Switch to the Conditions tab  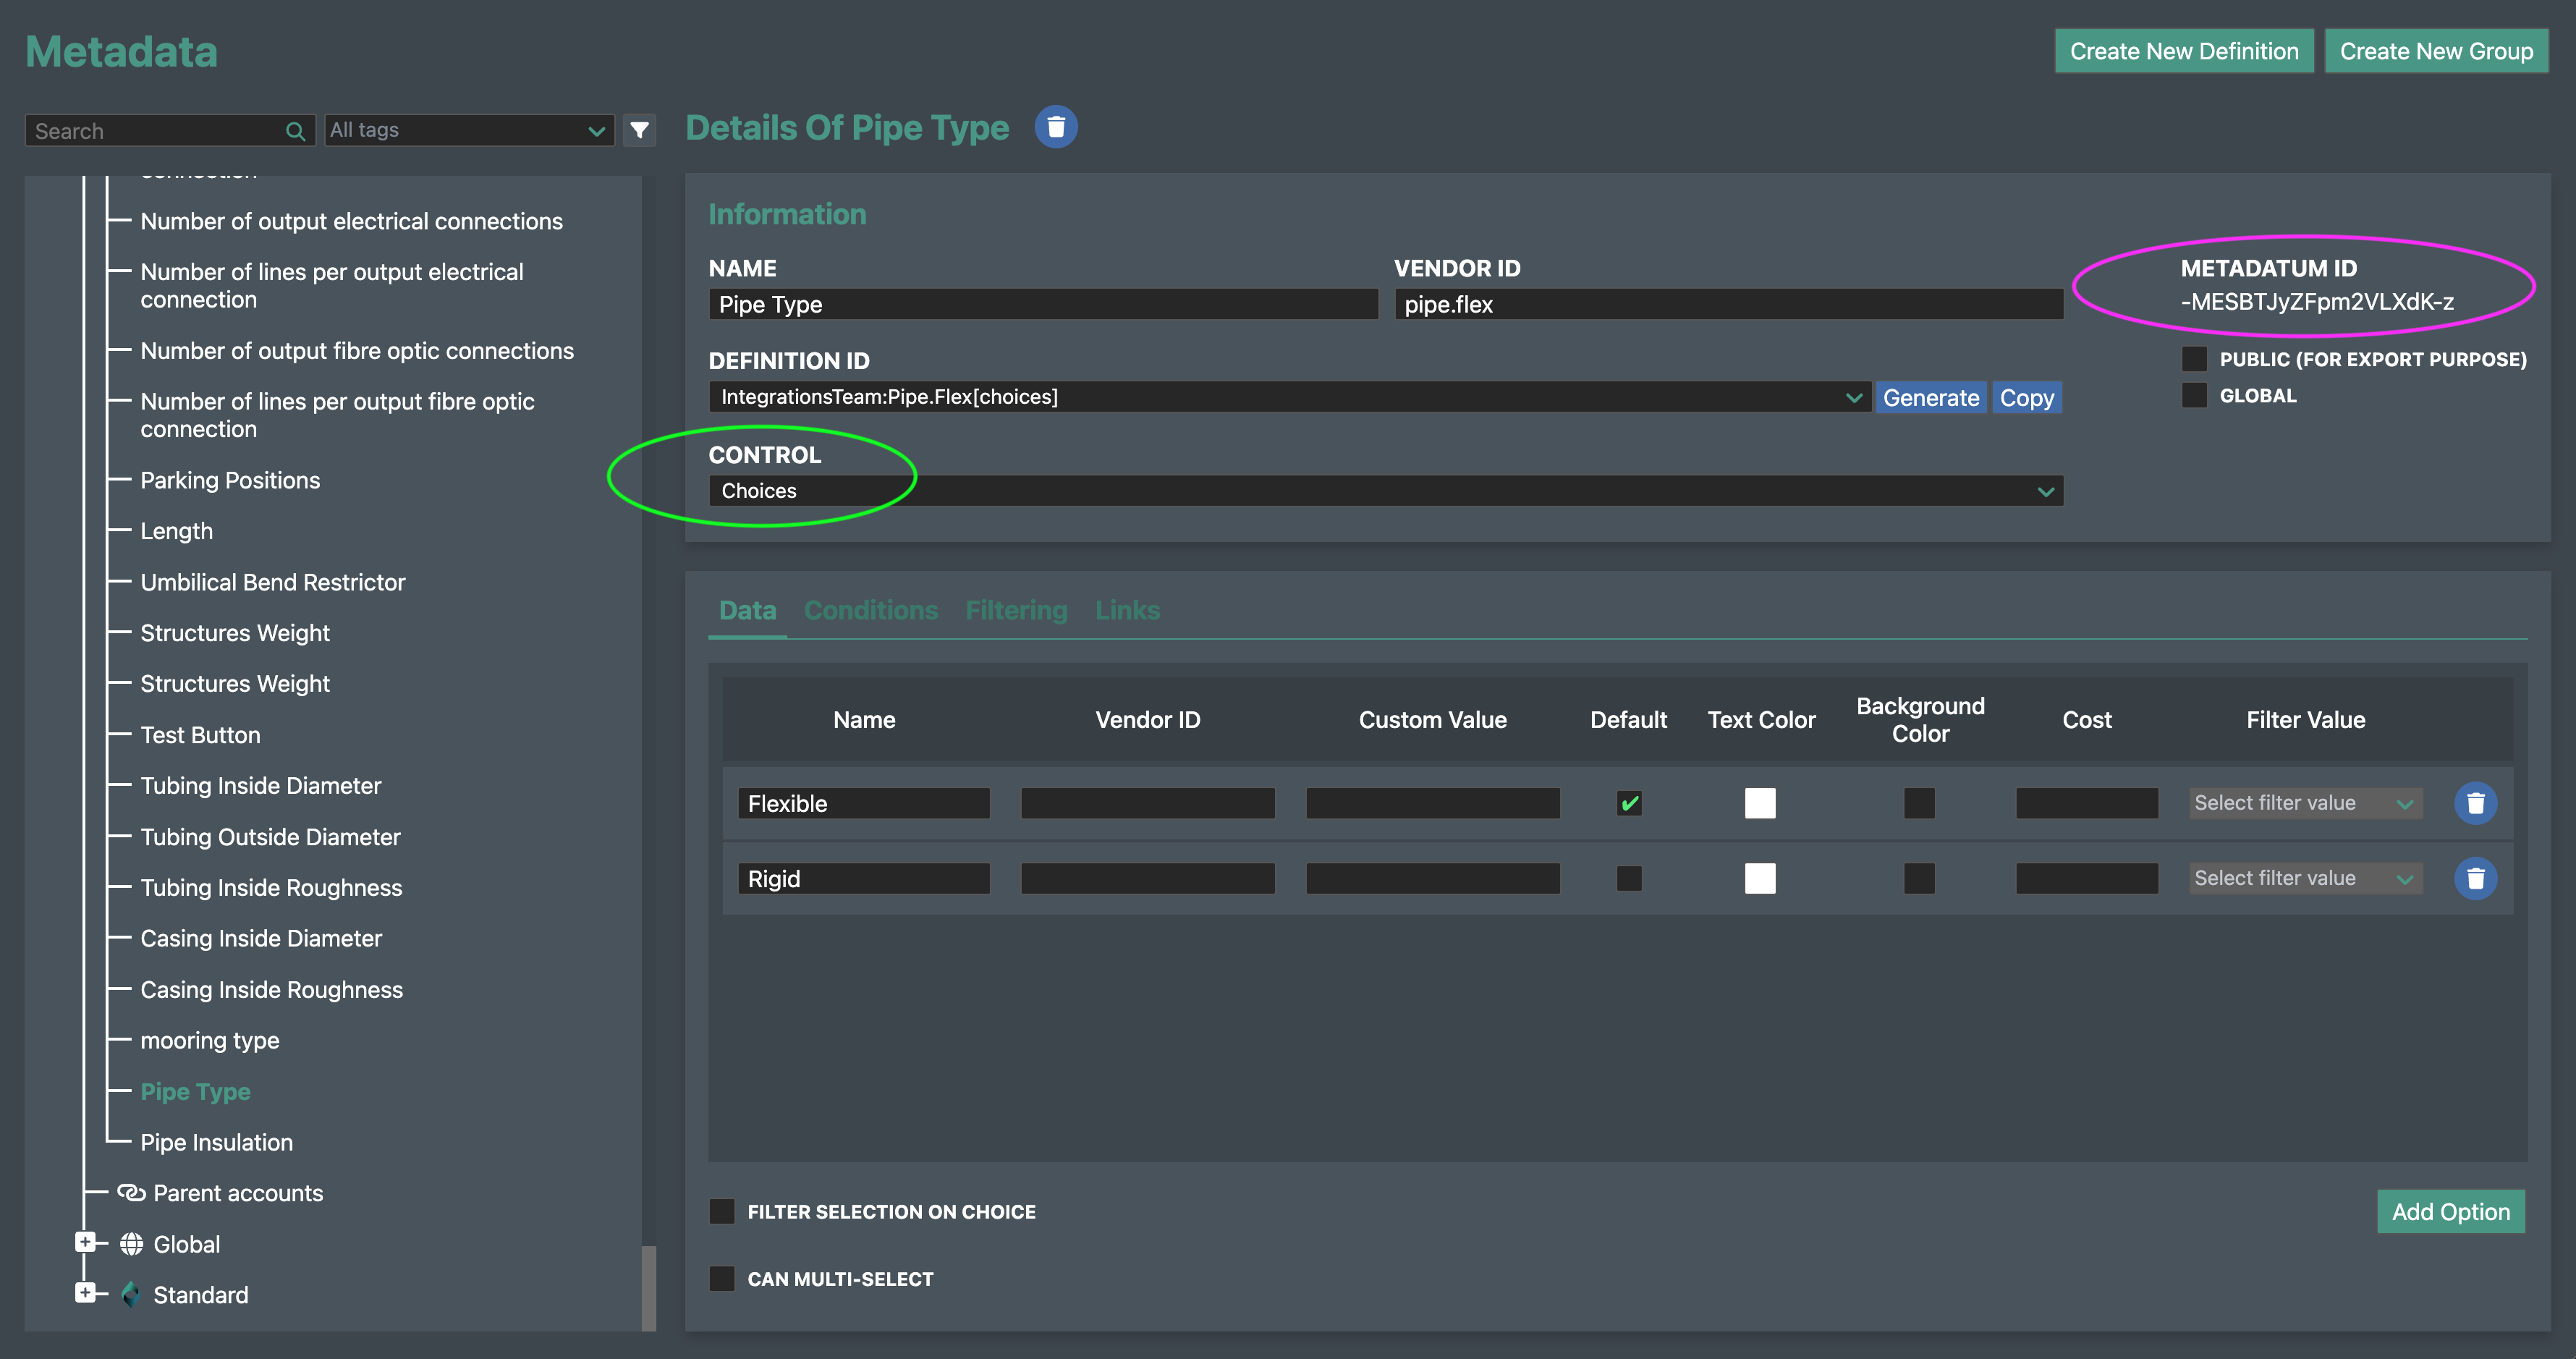point(870,610)
